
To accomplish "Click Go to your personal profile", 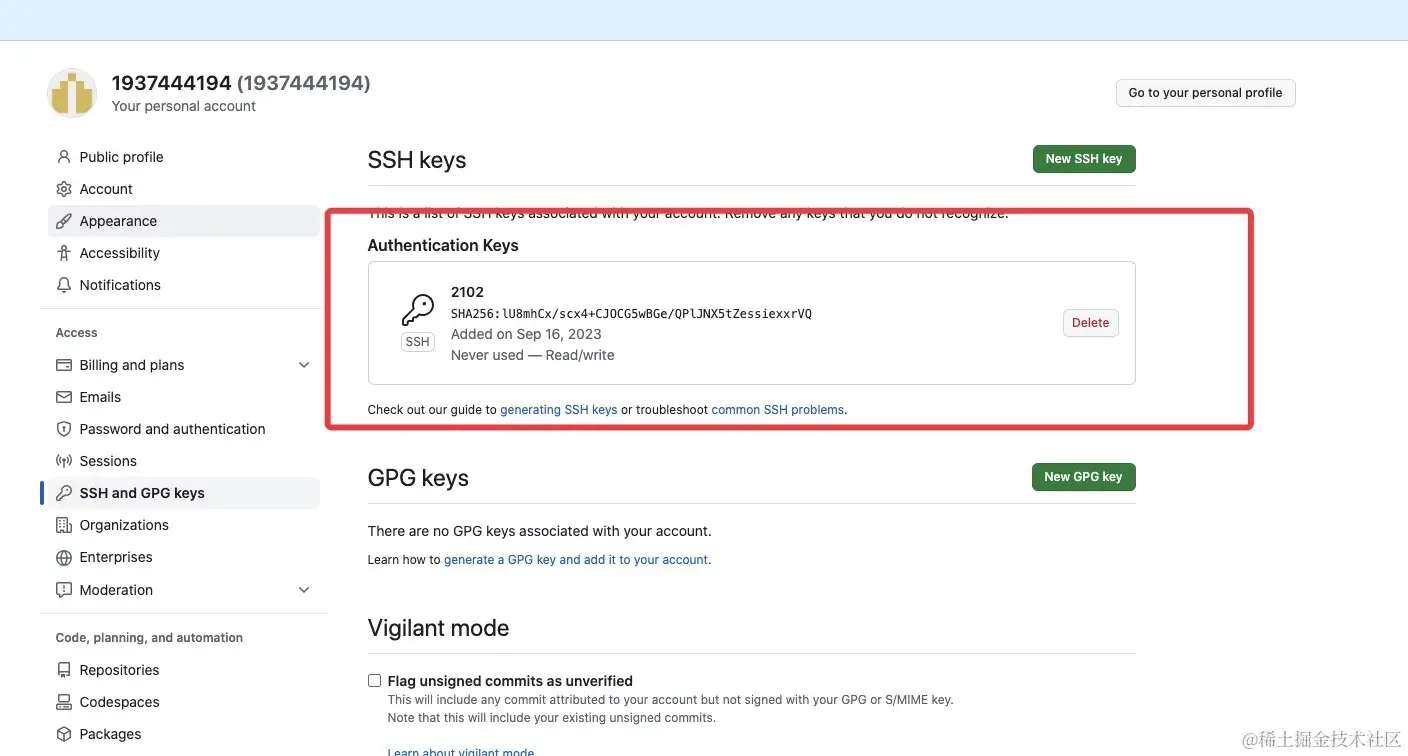I will 1205,93.
